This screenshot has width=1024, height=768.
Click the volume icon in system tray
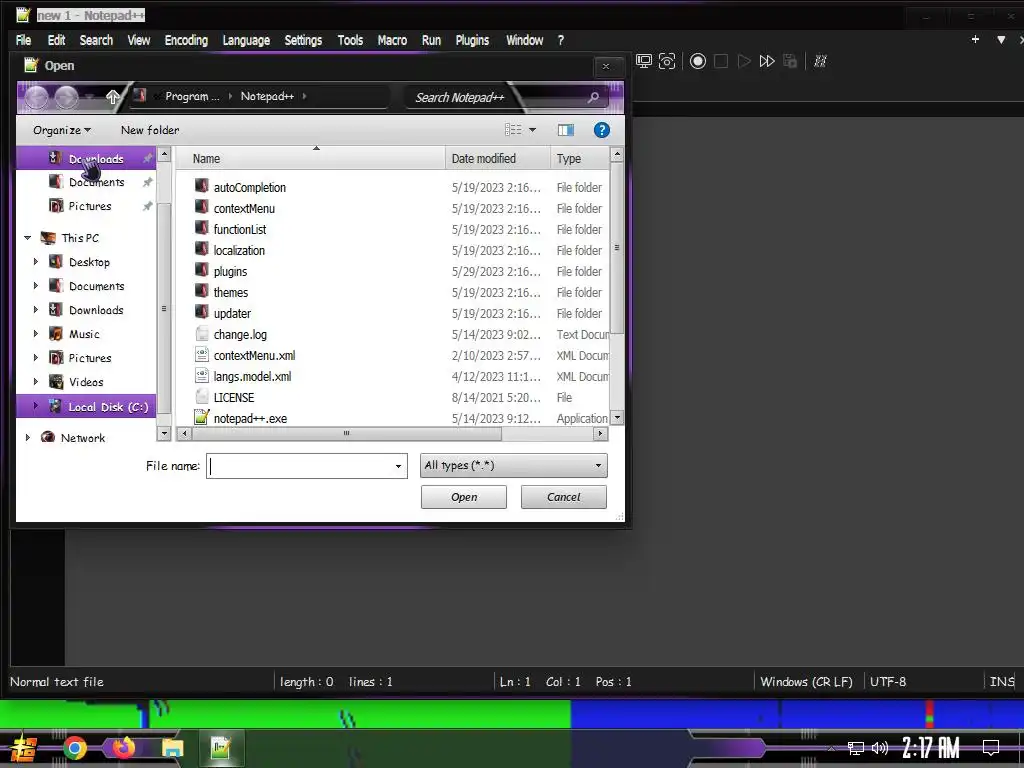click(880, 748)
